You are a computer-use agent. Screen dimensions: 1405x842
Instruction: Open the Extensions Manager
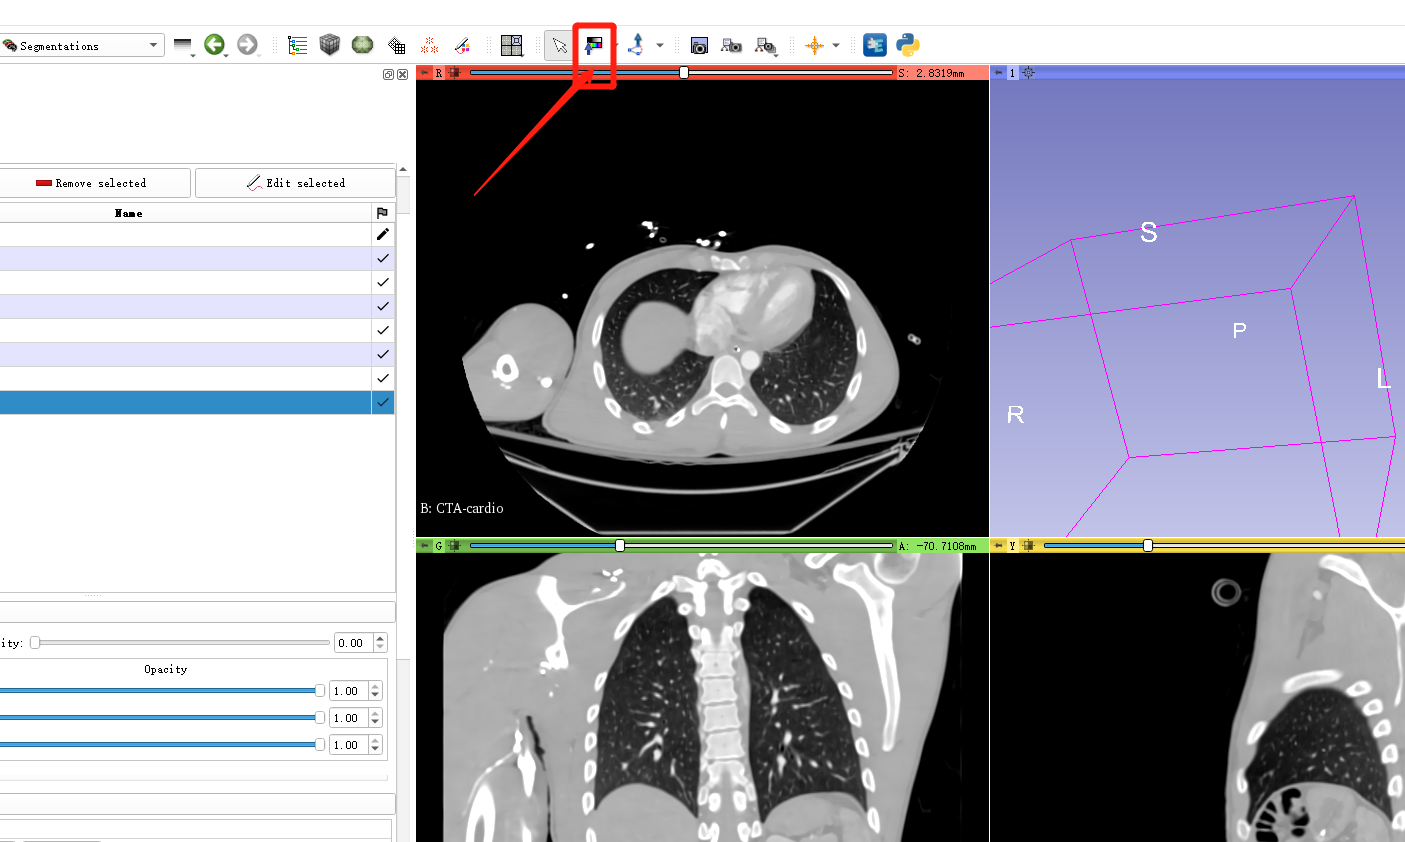pyautogui.click(x=874, y=44)
